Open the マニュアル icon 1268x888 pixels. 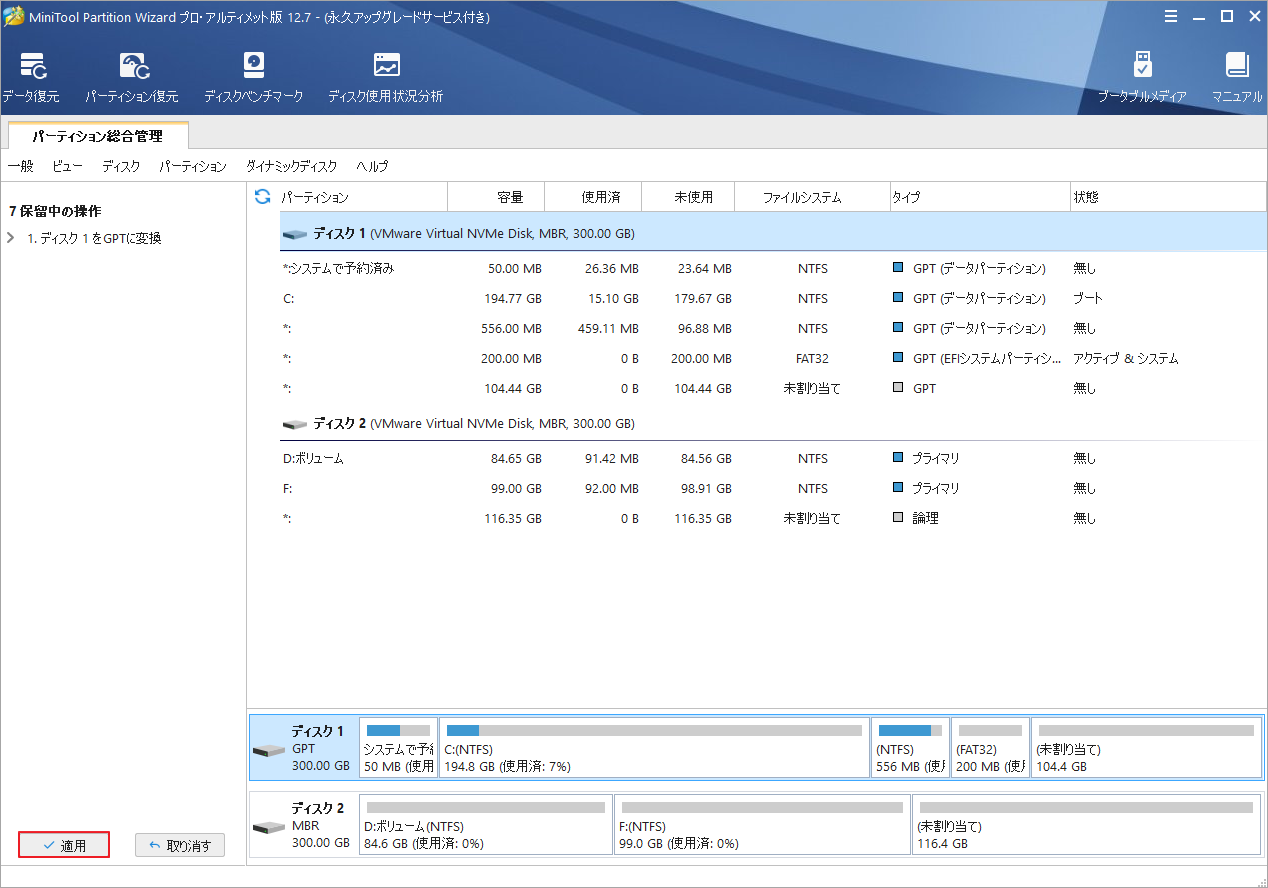pos(1236,75)
